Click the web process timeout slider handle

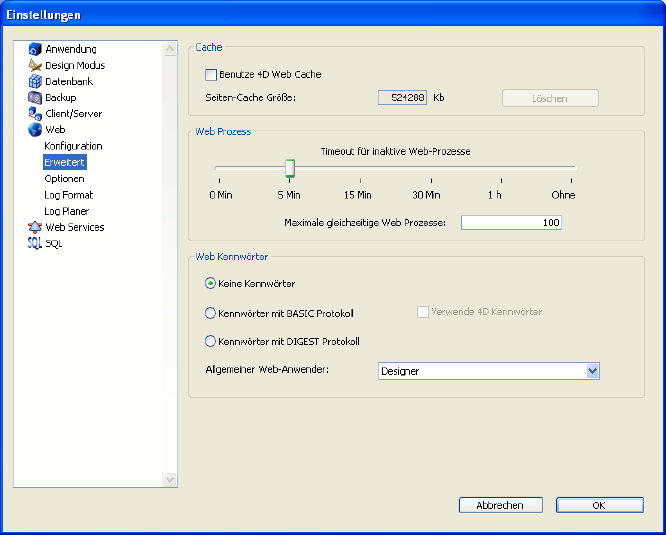(289, 167)
